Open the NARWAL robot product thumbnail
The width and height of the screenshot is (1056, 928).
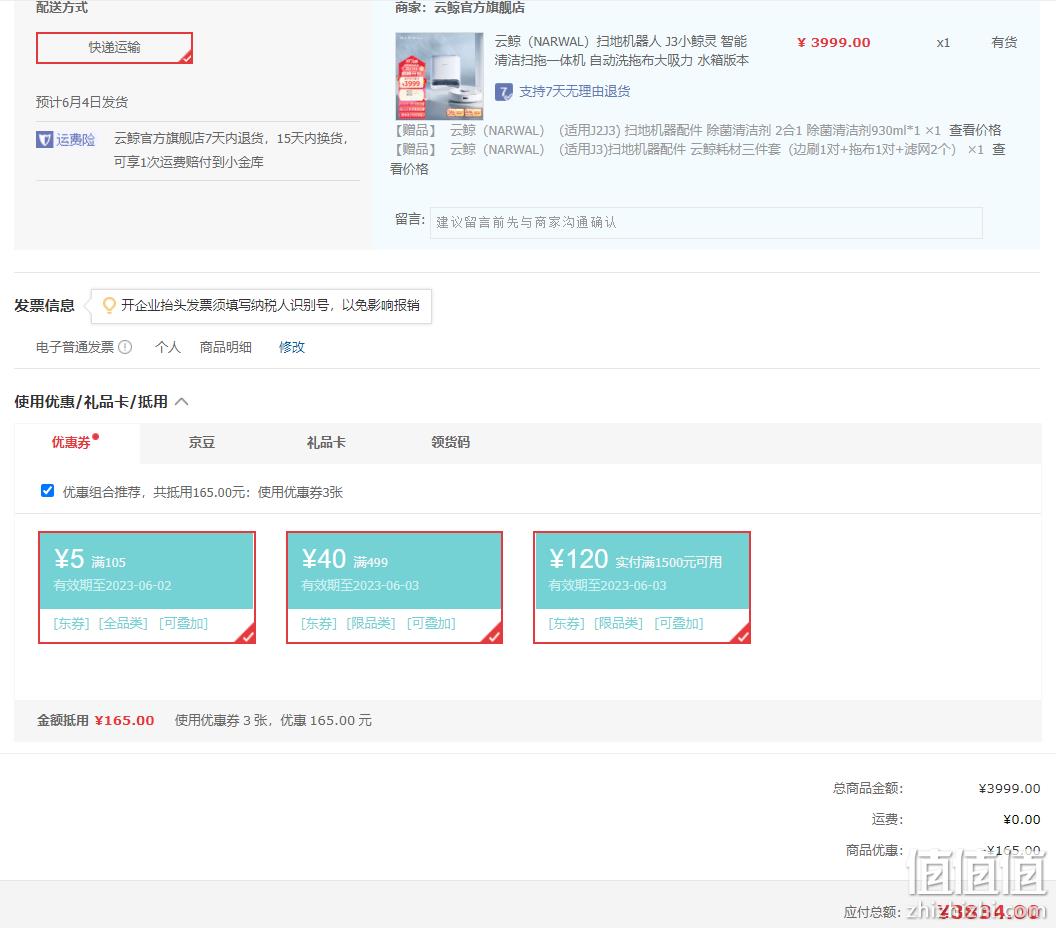coord(439,76)
